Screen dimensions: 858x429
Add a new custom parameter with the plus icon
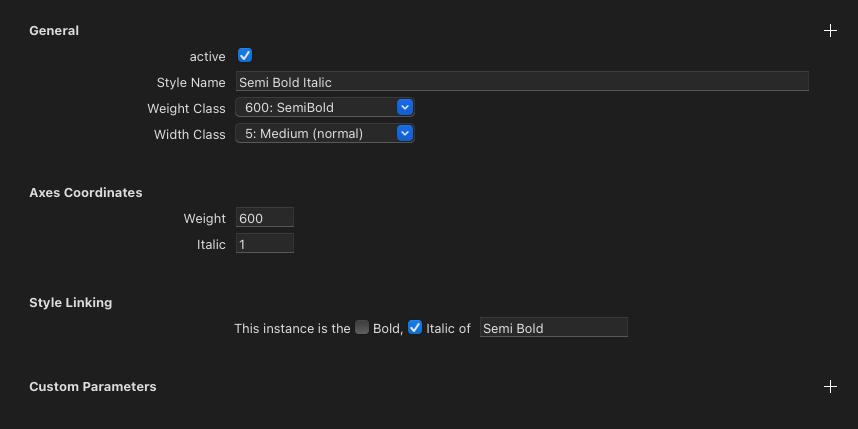pyautogui.click(x=829, y=387)
